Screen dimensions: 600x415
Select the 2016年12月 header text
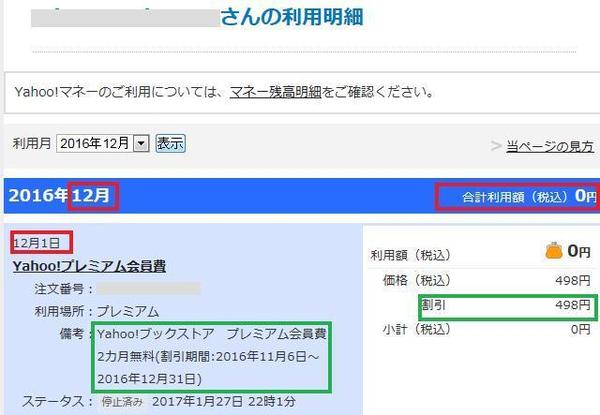click(x=59, y=195)
